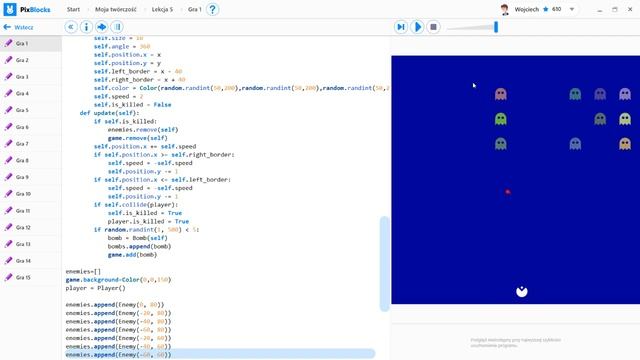This screenshot has height=360, width=640.
Task: Run program step by step
Action: point(401,27)
